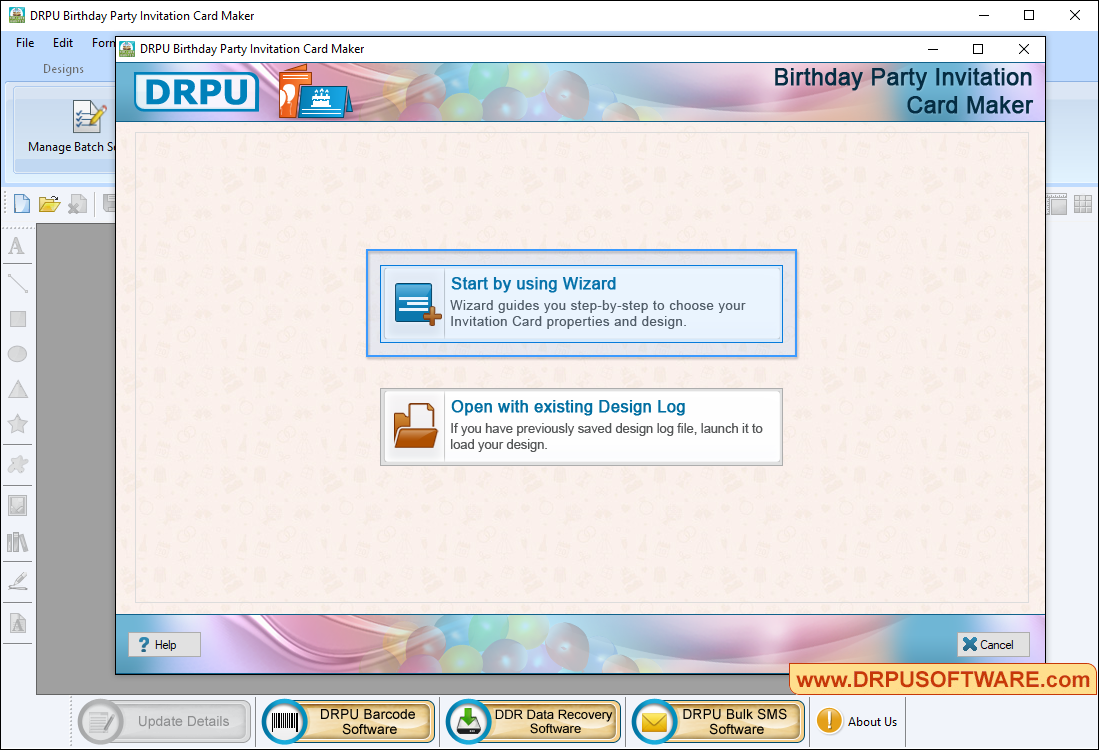Choose Start by using Wizard
This screenshot has height=750, width=1099.
(x=581, y=302)
